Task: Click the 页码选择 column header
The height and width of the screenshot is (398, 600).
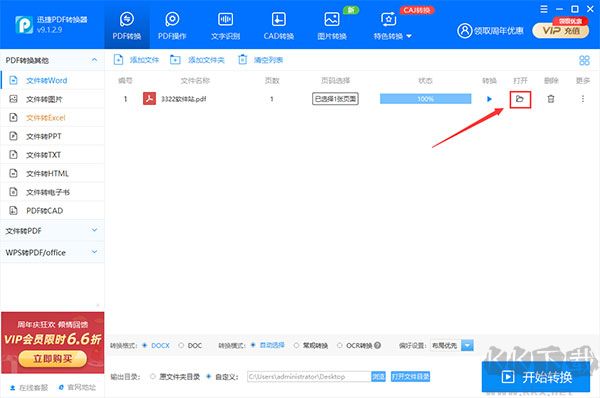Action: 335,81
